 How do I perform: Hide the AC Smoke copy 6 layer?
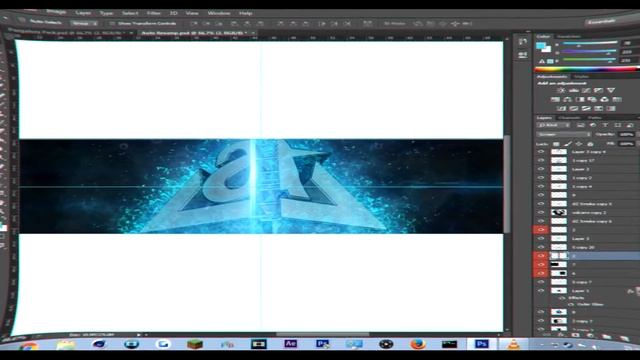[541, 221]
